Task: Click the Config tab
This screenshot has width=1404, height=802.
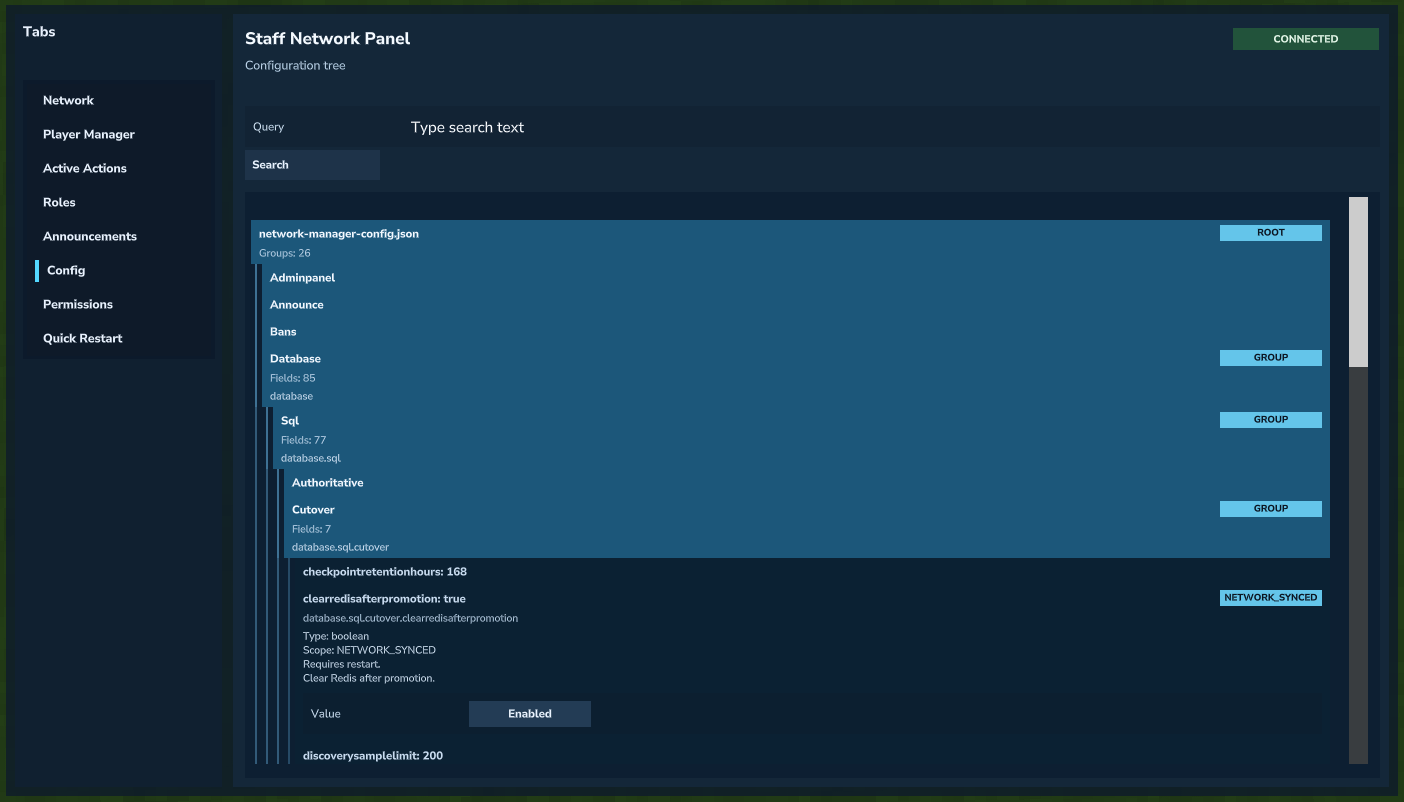Action: click(x=66, y=271)
